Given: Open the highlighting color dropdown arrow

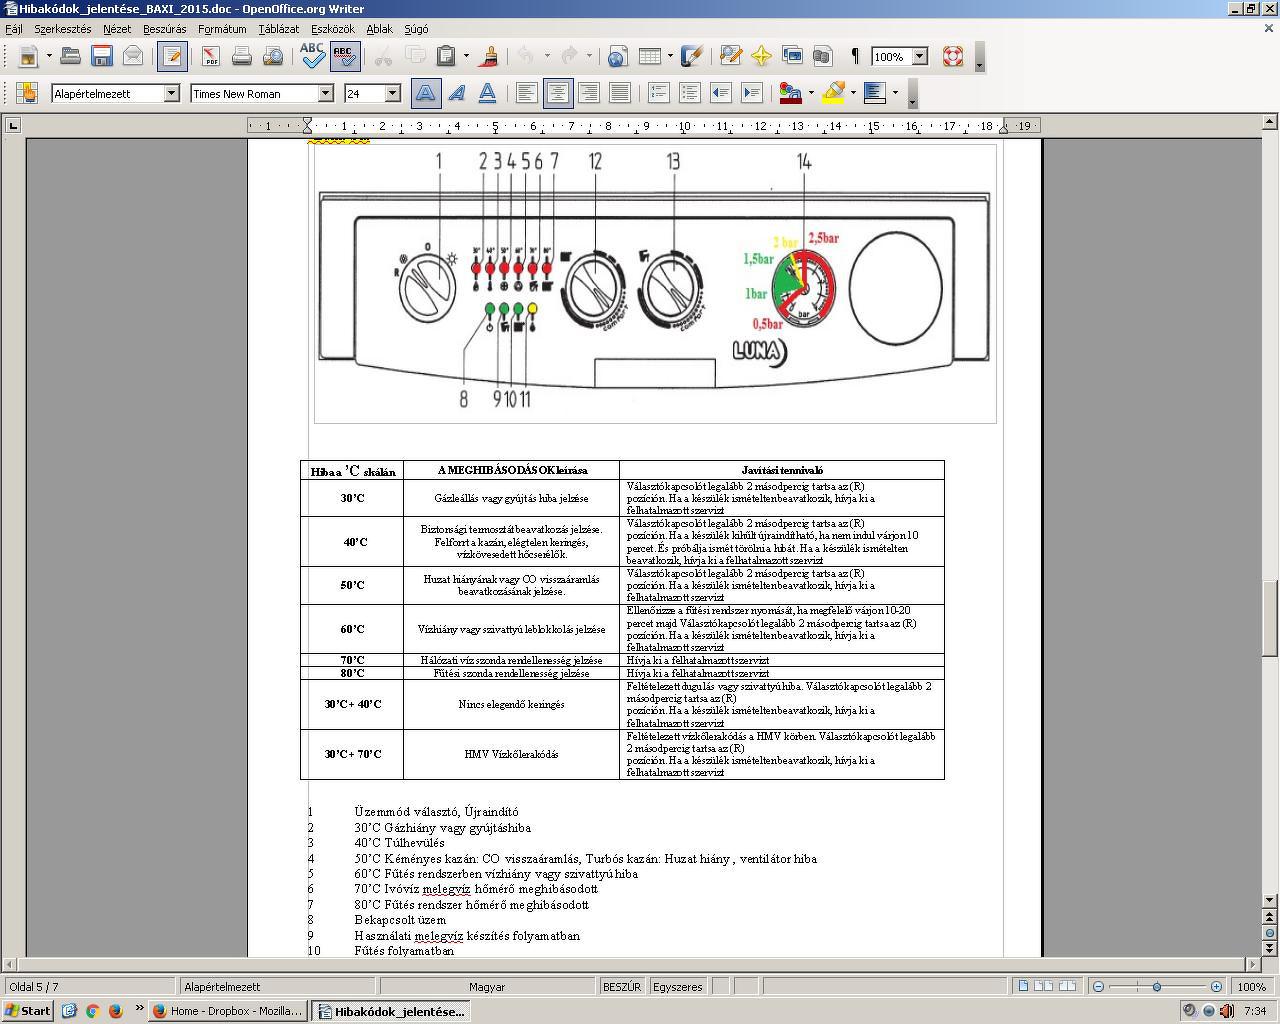Looking at the screenshot, I should 853,93.
